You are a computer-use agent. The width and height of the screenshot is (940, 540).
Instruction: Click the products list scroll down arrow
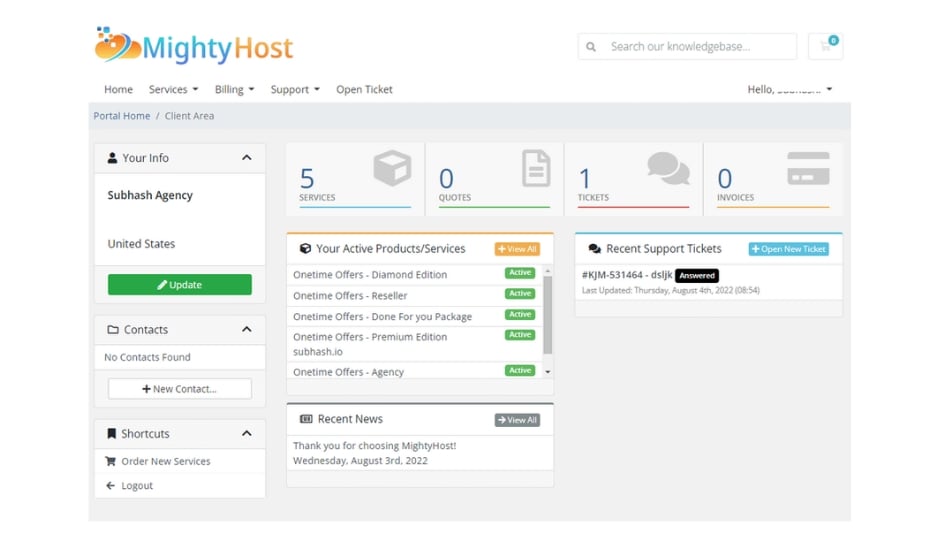pyautogui.click(x=548, y=372)
